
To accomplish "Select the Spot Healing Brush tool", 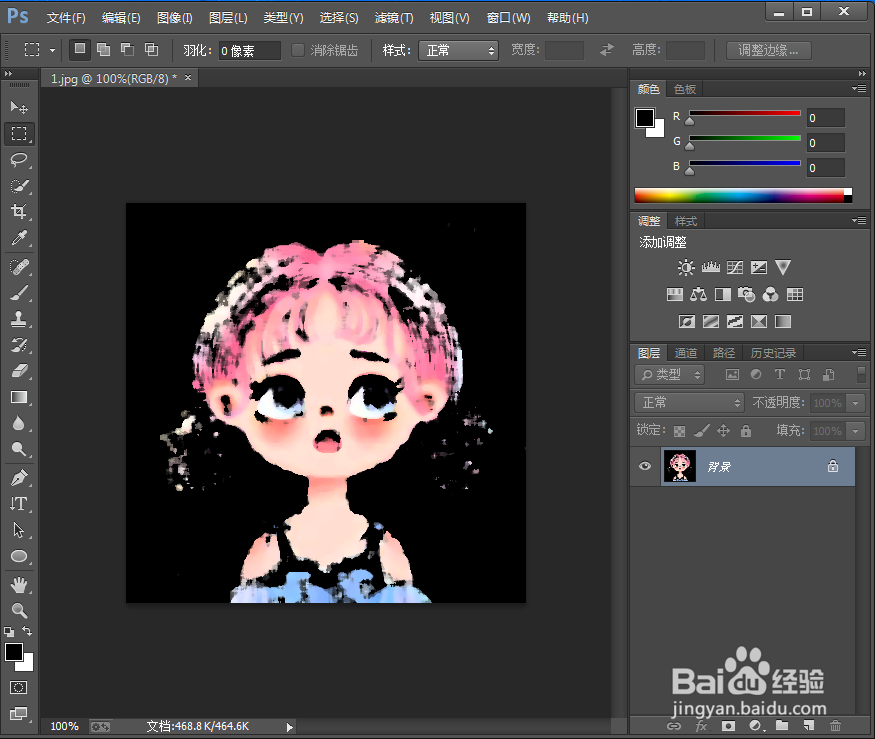I will 19,267.
